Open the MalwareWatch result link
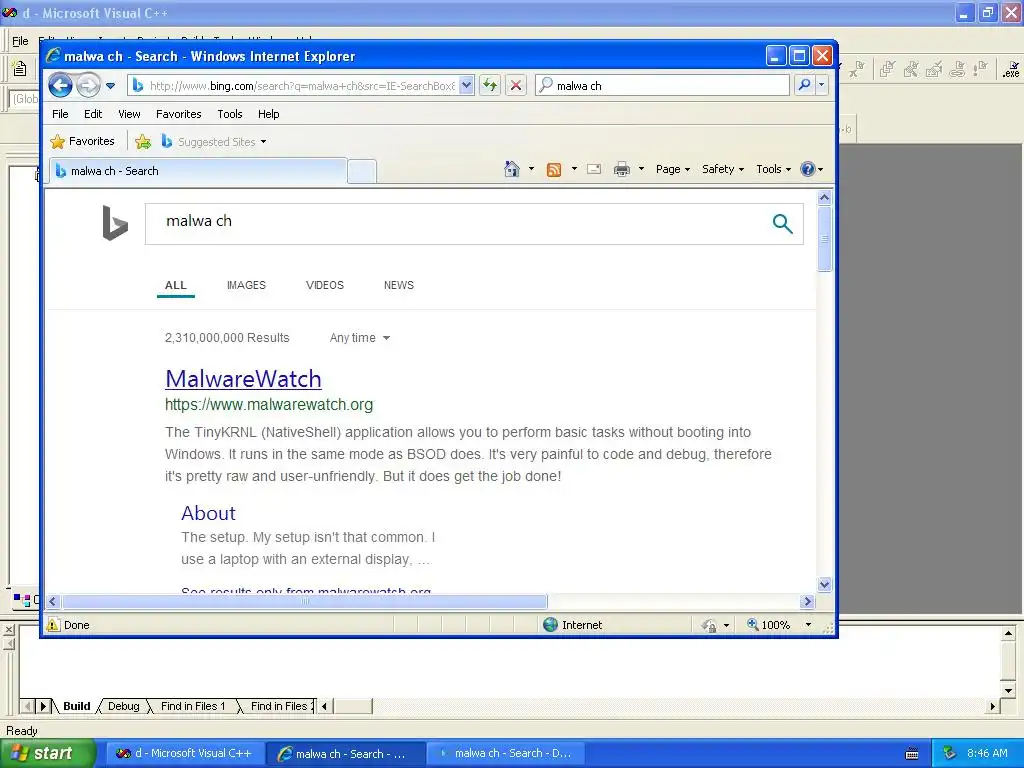 pos(243,379)
